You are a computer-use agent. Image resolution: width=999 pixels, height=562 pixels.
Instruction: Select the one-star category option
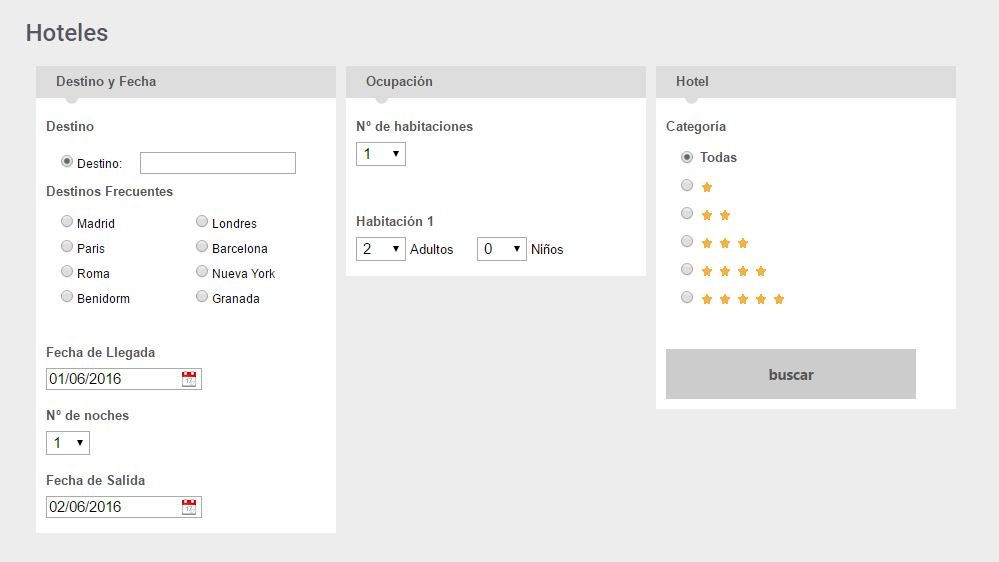click(687, 185)
